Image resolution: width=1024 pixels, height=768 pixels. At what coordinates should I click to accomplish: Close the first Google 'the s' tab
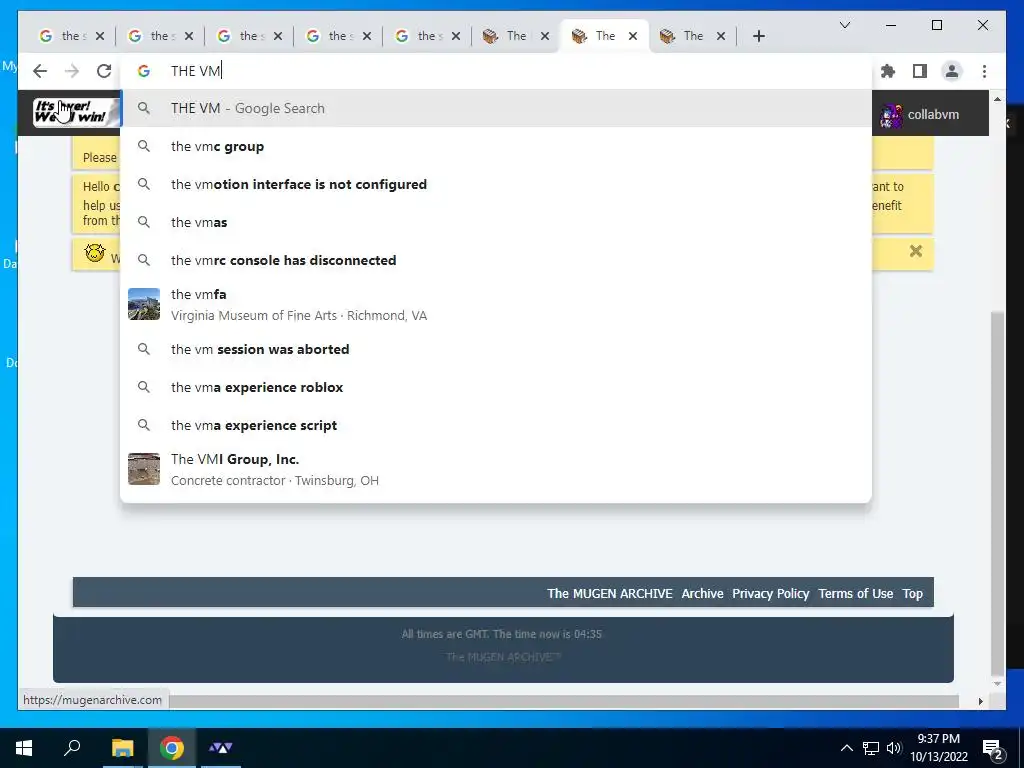(99, 36)
